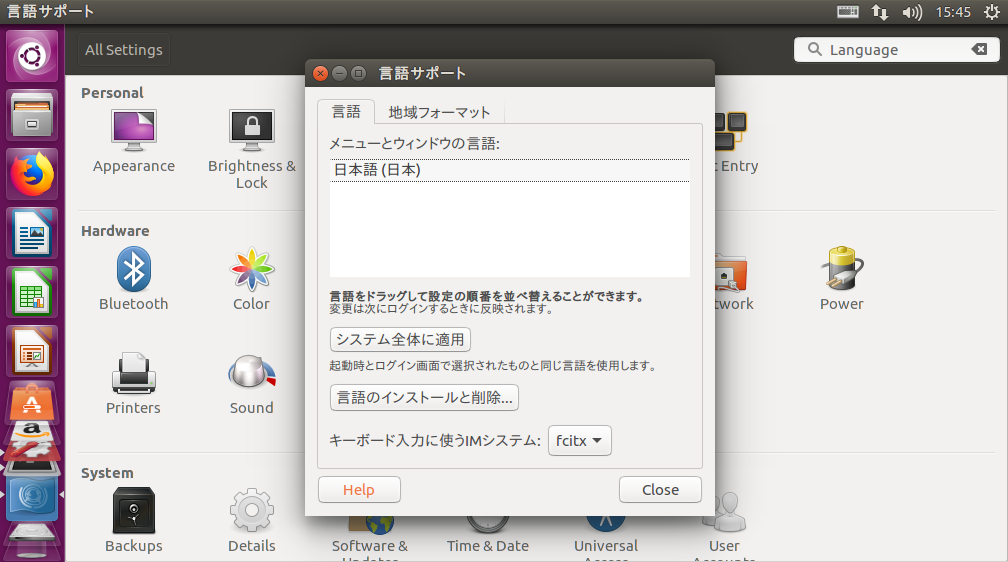Screen dimensions: 1008x562
Task: Clear the Language search field
Action: tap(979, 49)
